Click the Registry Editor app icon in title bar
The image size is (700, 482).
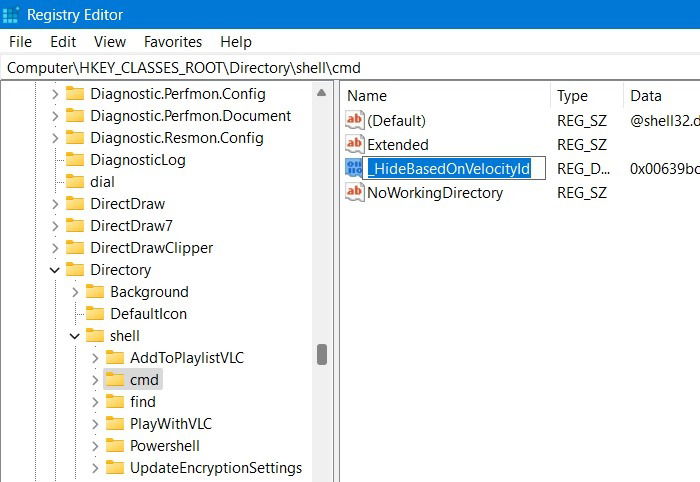[10, 15]
